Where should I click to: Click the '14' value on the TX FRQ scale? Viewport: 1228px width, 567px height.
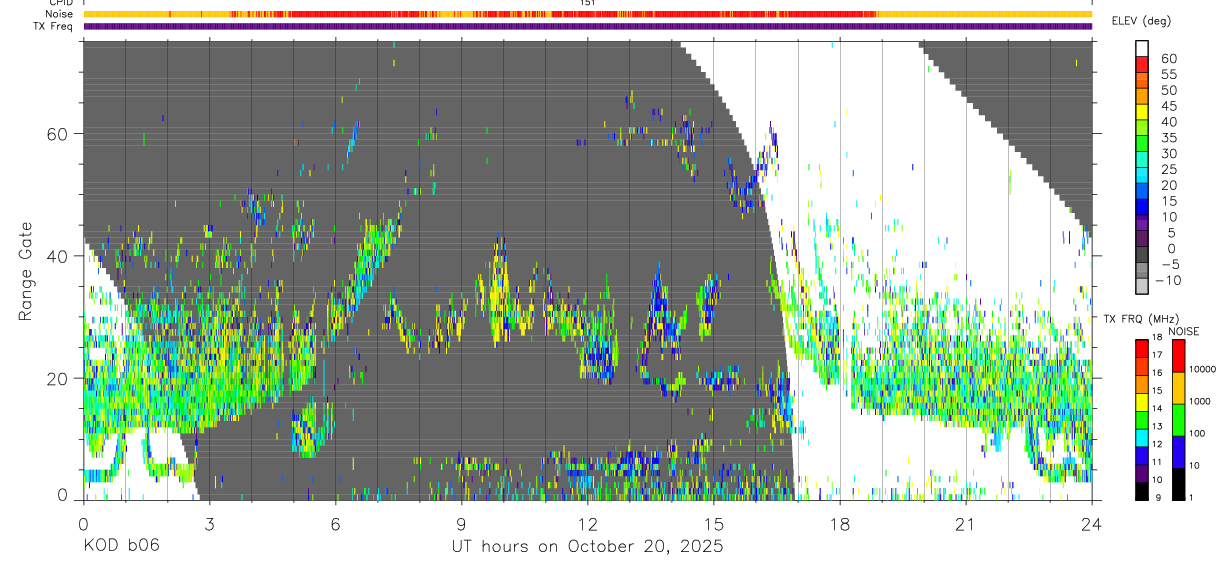pyautogui.click(x=1158, y=409)
